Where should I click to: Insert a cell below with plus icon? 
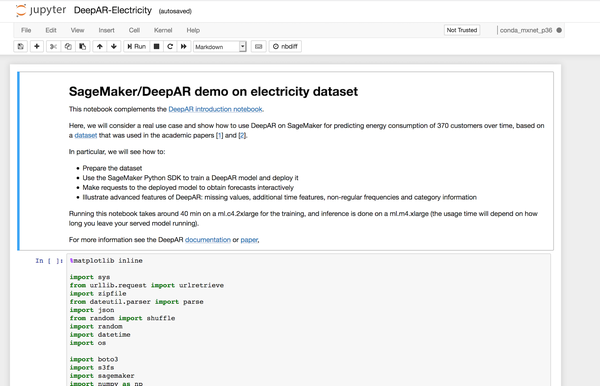[x=37, y=46]
